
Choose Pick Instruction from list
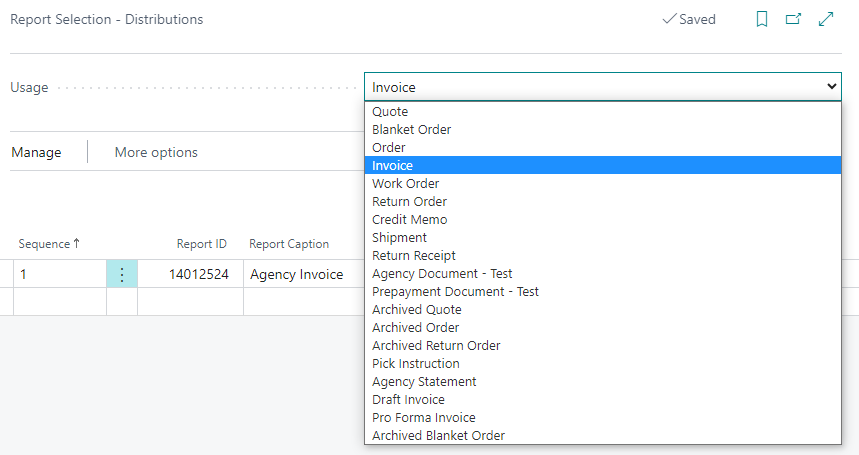click(x=415, y=364)
